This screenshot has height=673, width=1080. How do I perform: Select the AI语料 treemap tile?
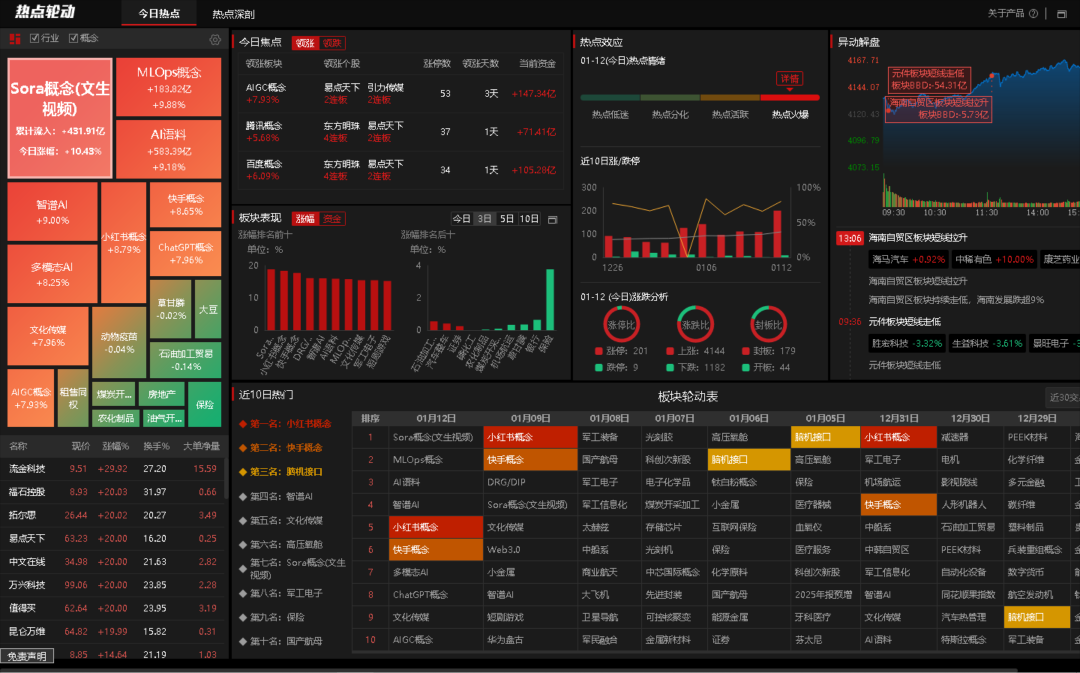169,149
